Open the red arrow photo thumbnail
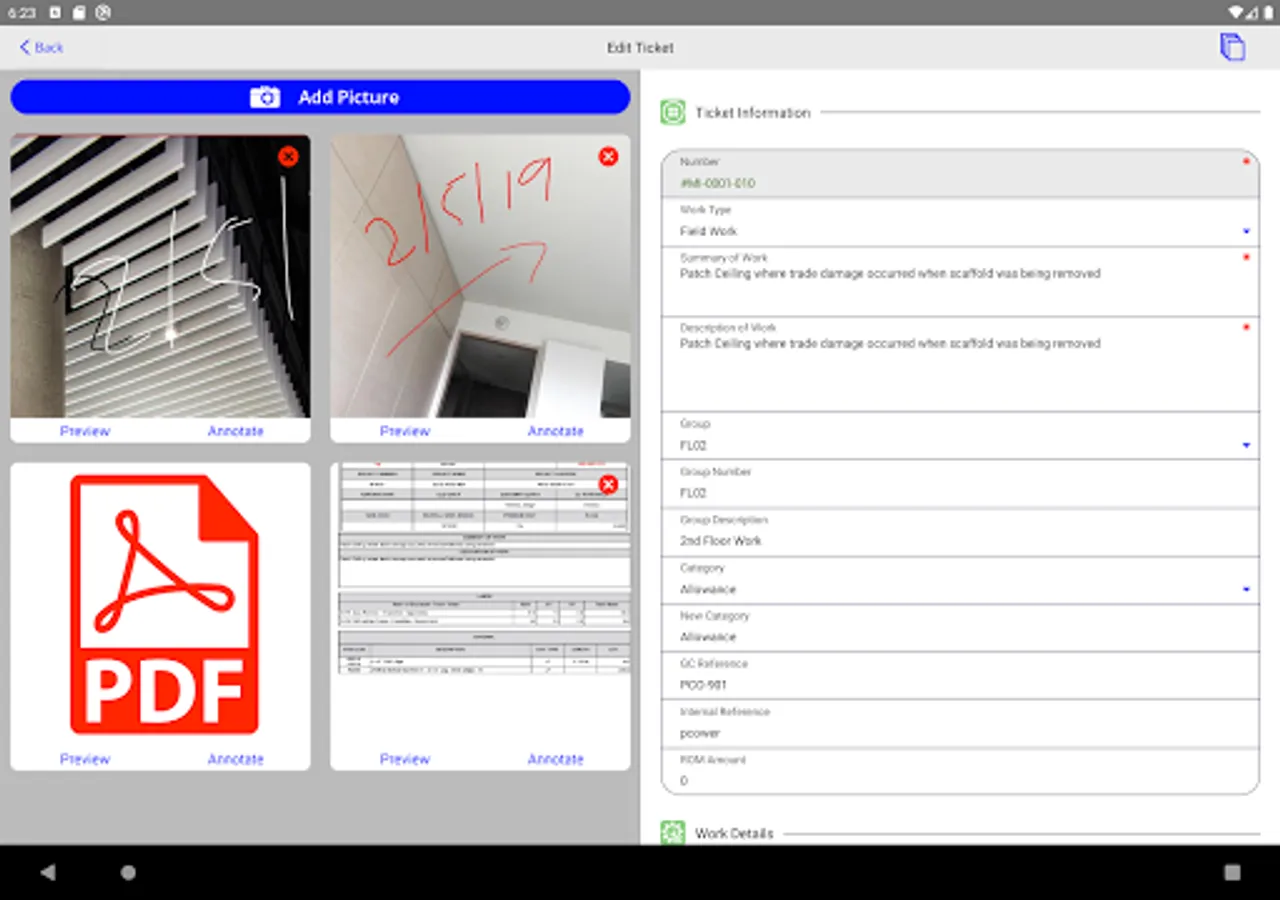 [x=480, y=277]
